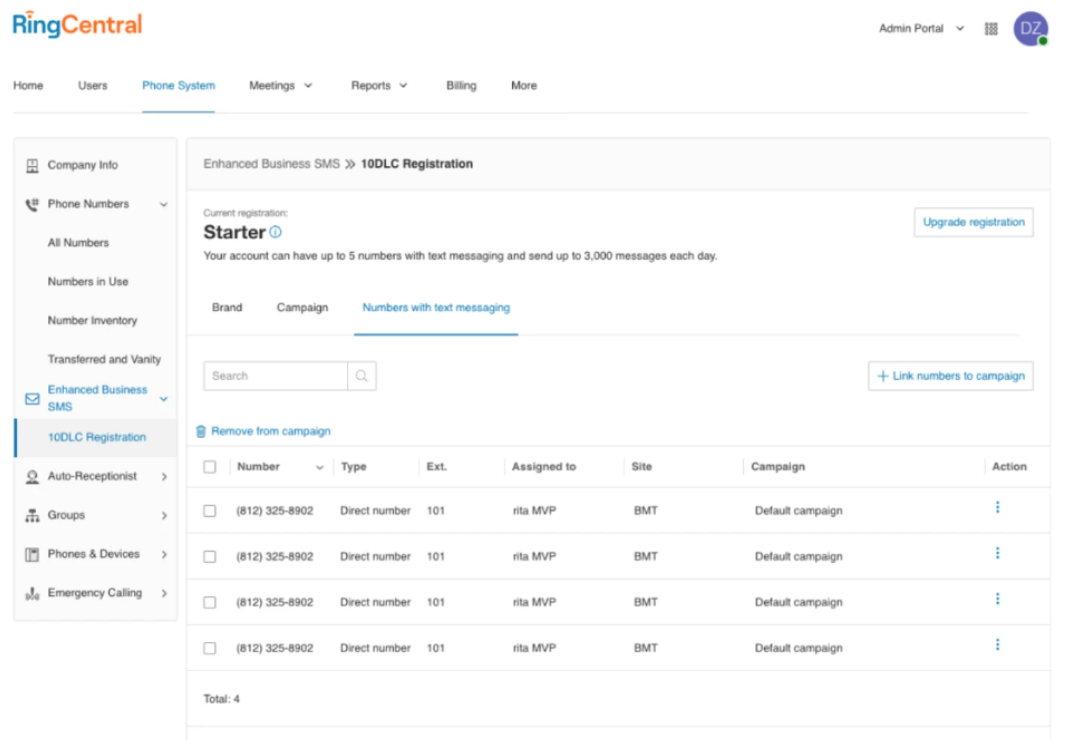Click the Phone Numbers handset icon
The height and width of the screenshot is (740, 1065).
click(32, 204)
